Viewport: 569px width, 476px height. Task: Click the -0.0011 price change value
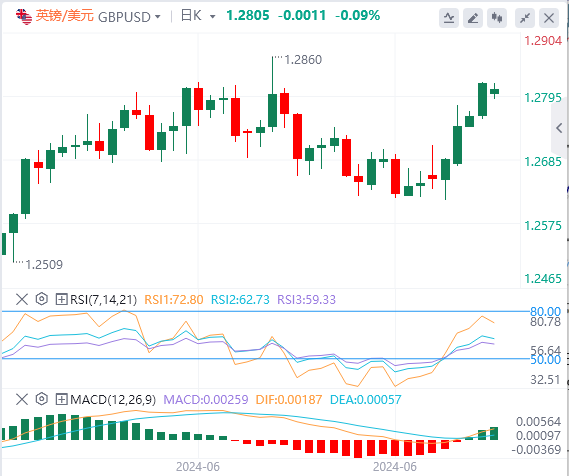click(x=302, y=15)
